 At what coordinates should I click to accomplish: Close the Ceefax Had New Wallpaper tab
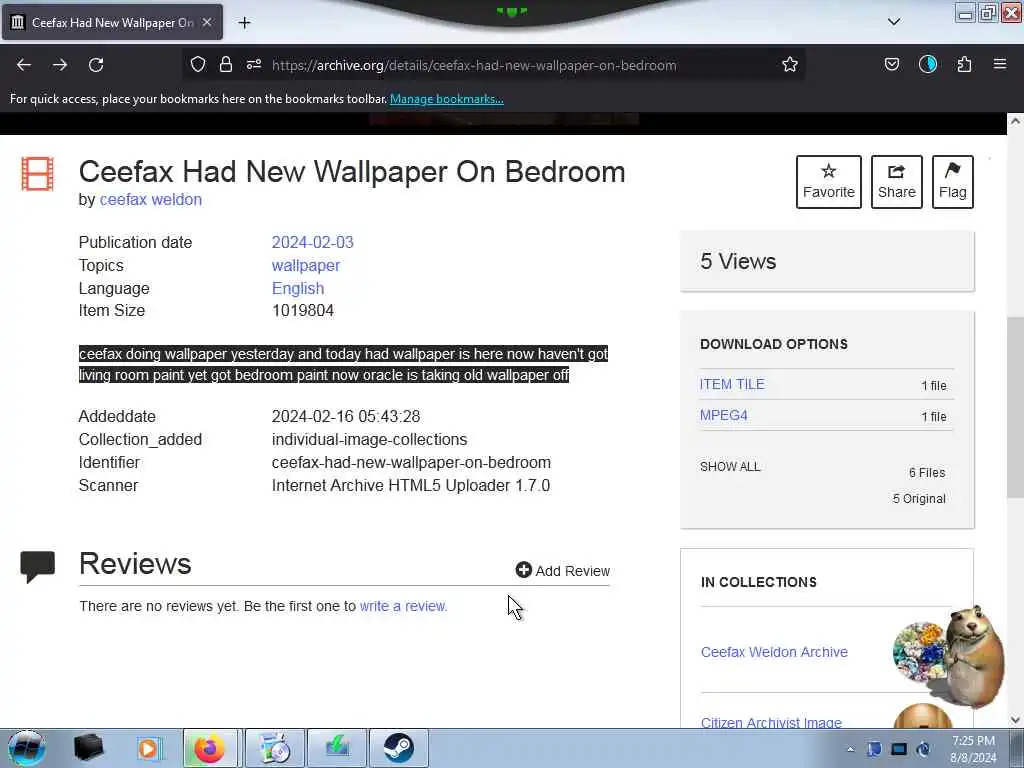[x=207, y=22]
